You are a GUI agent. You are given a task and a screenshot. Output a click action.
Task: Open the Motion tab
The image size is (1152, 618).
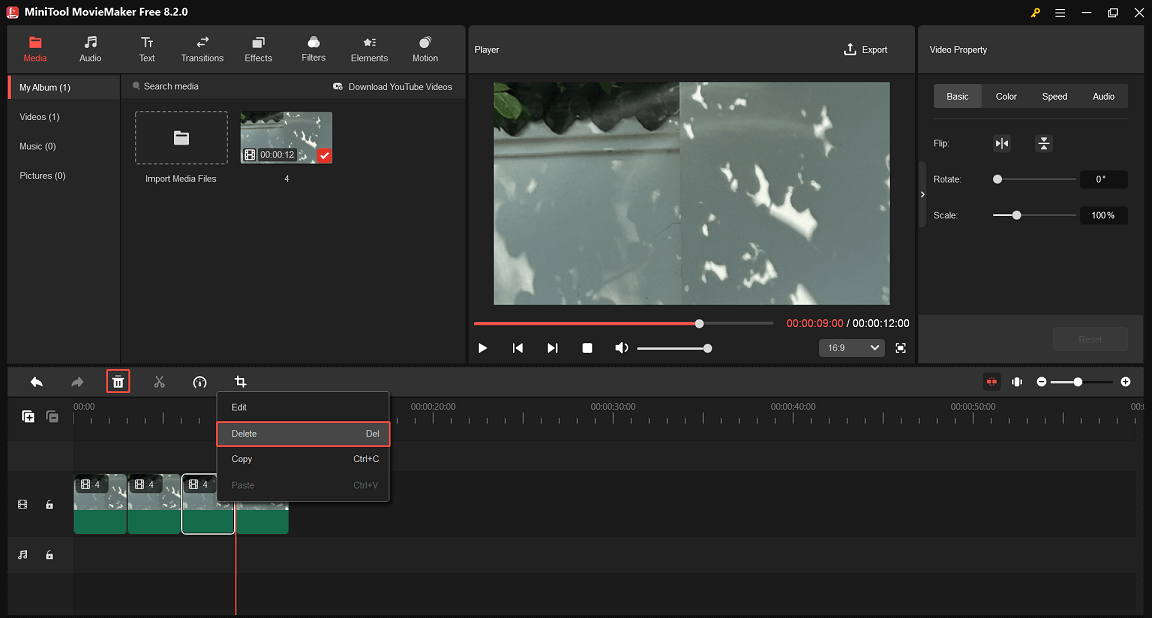click(425, 49)
